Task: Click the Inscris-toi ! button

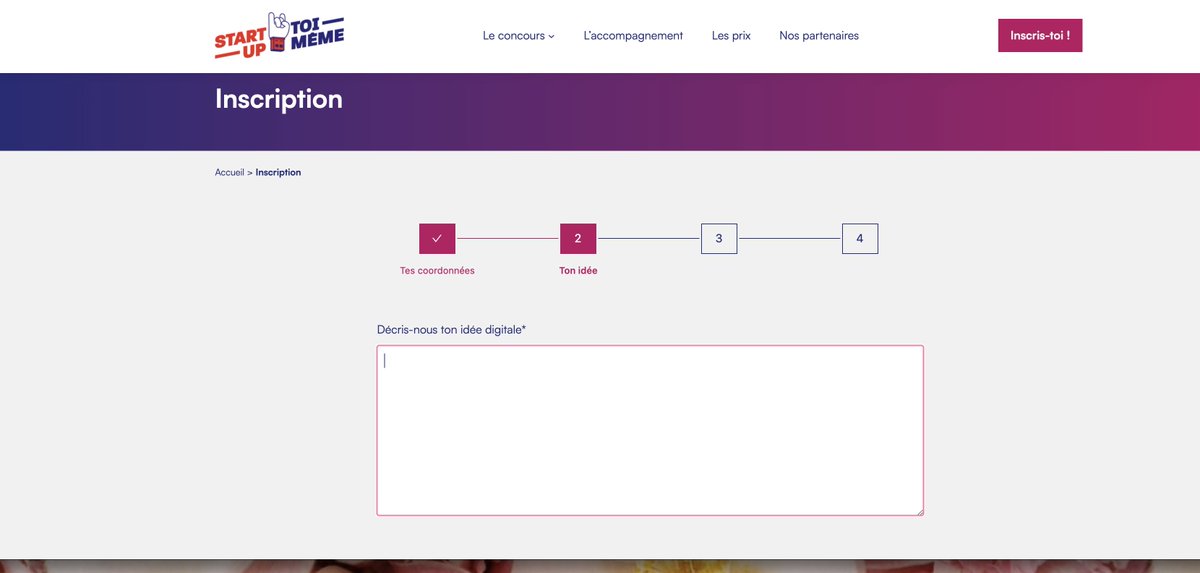Action: click(x=1040, y=36)
